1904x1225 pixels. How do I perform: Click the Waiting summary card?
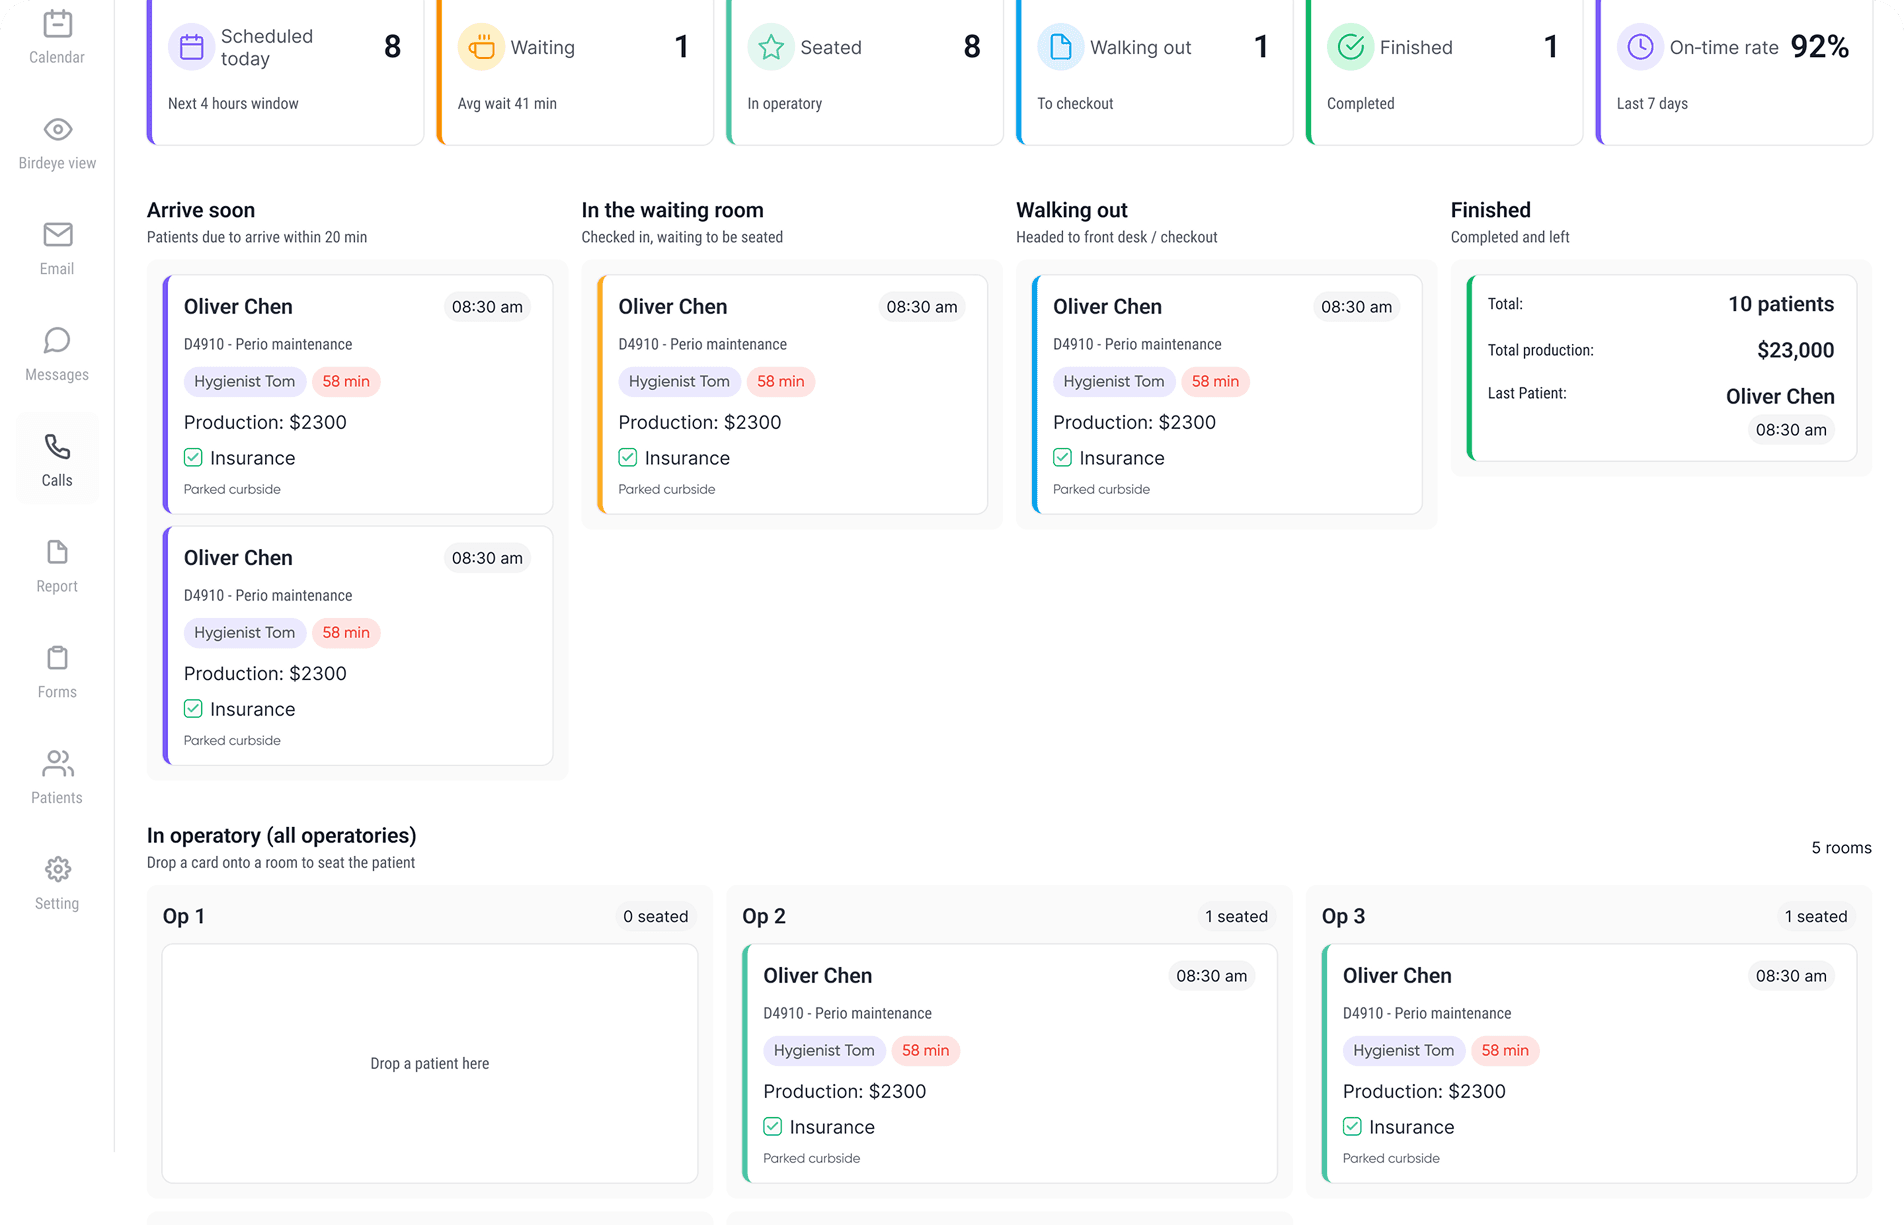[575, 70]
